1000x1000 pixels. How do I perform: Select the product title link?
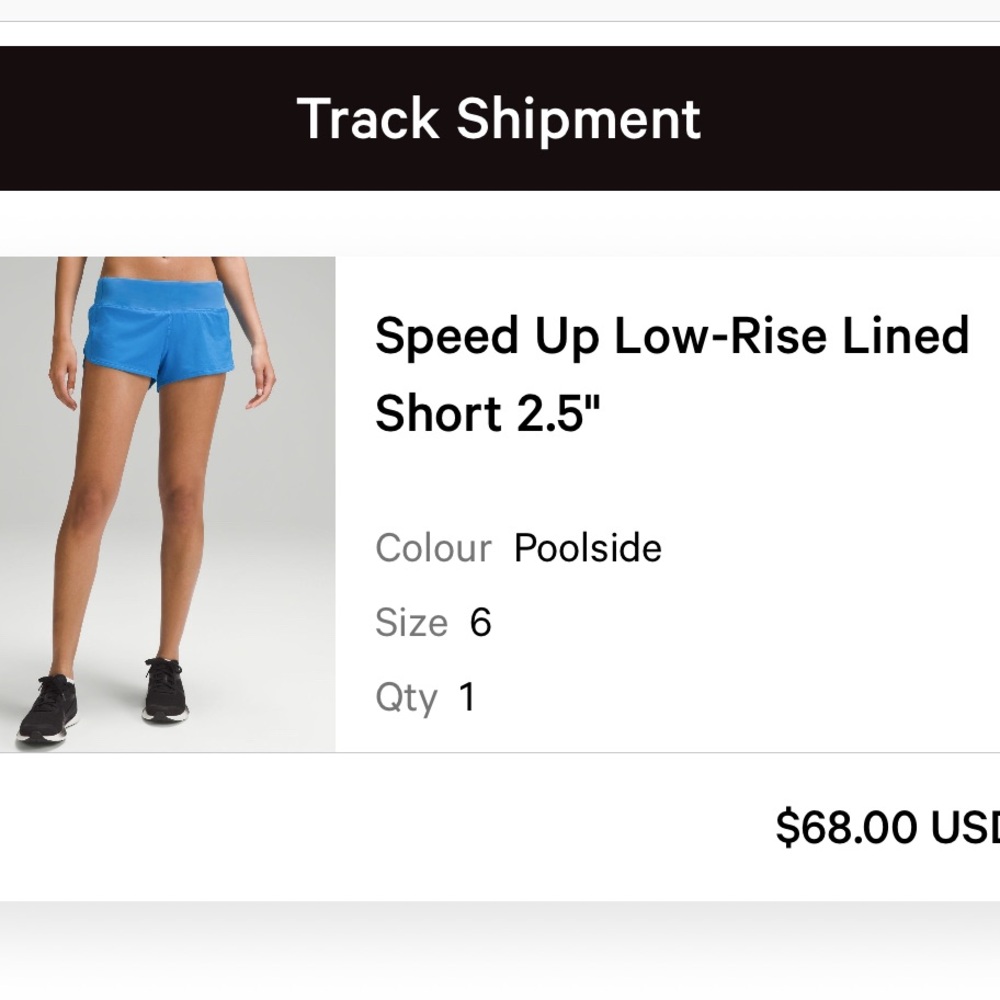pos(670,375)
